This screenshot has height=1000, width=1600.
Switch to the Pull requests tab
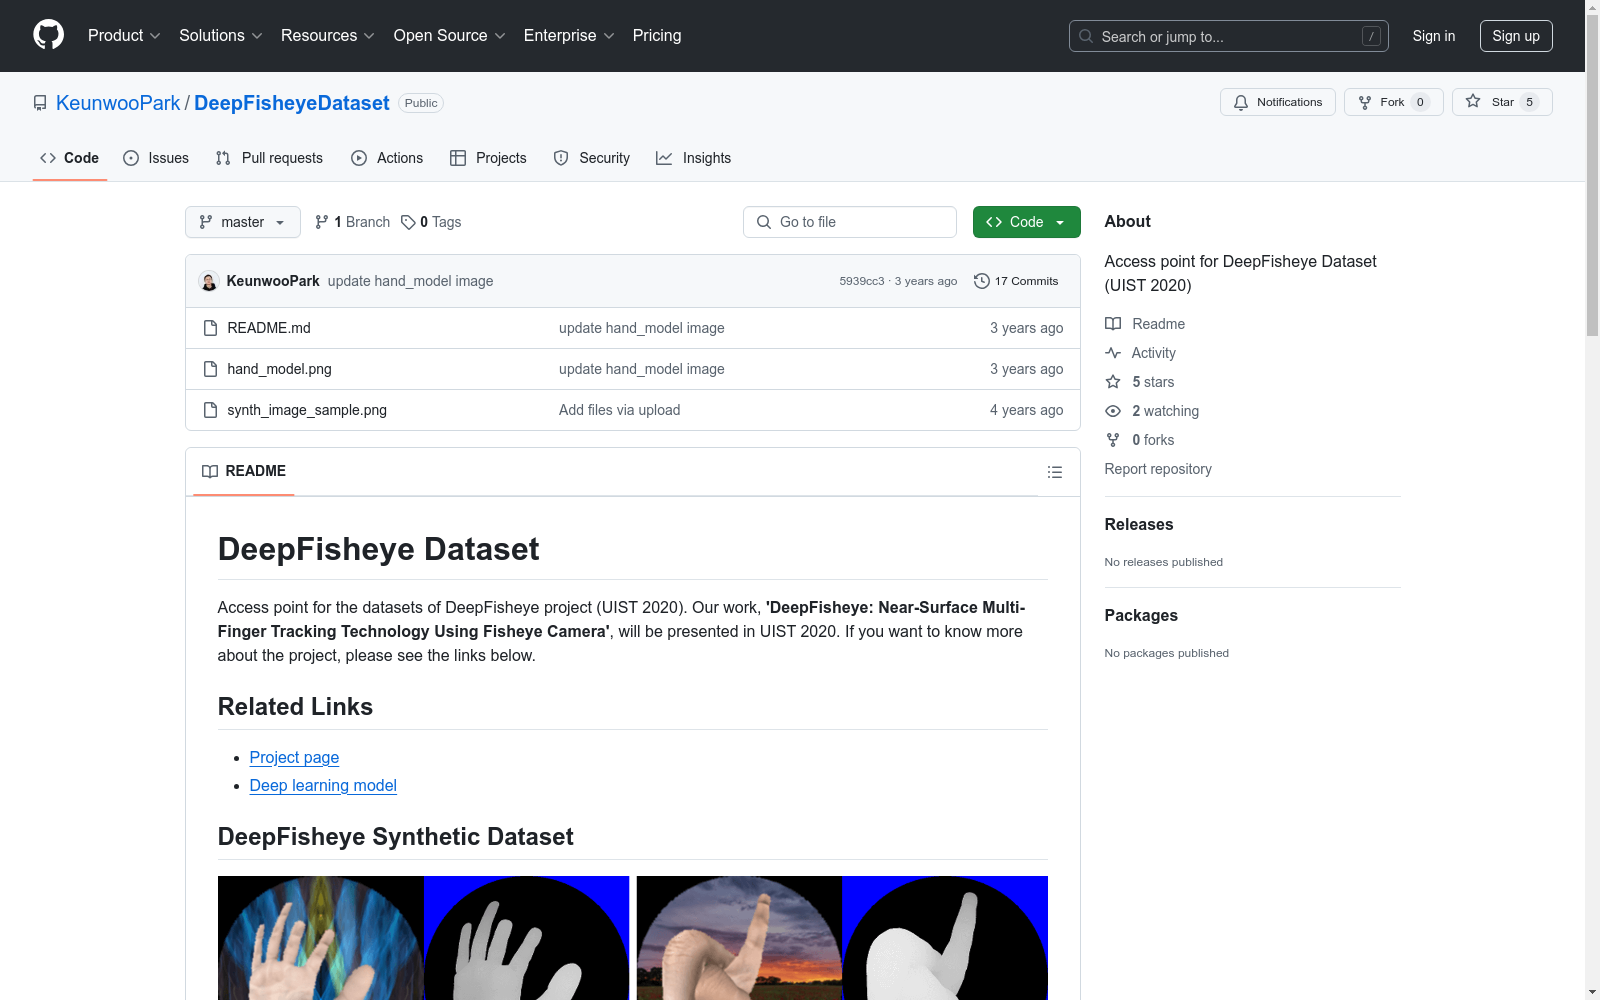coord(269,158)
